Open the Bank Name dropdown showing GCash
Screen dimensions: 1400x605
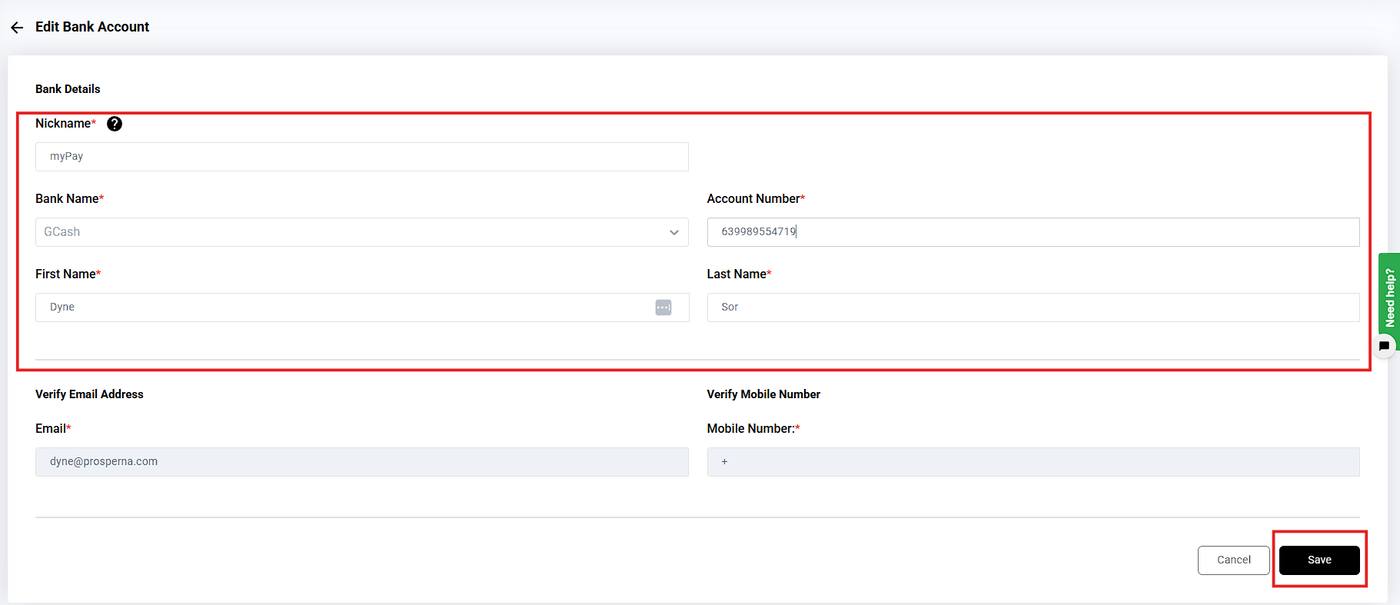point(350,232)
